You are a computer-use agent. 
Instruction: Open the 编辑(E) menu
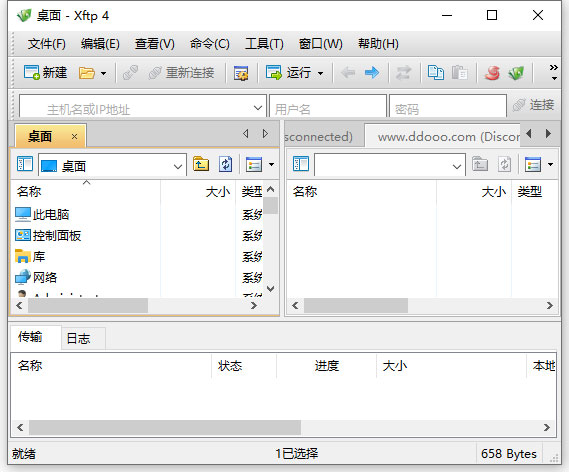click(100, 44)
